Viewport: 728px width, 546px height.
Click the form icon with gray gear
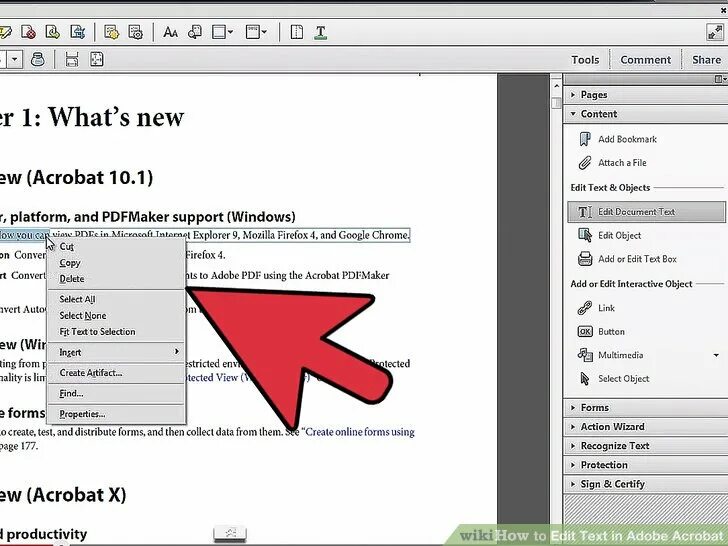tap(136, 32)
